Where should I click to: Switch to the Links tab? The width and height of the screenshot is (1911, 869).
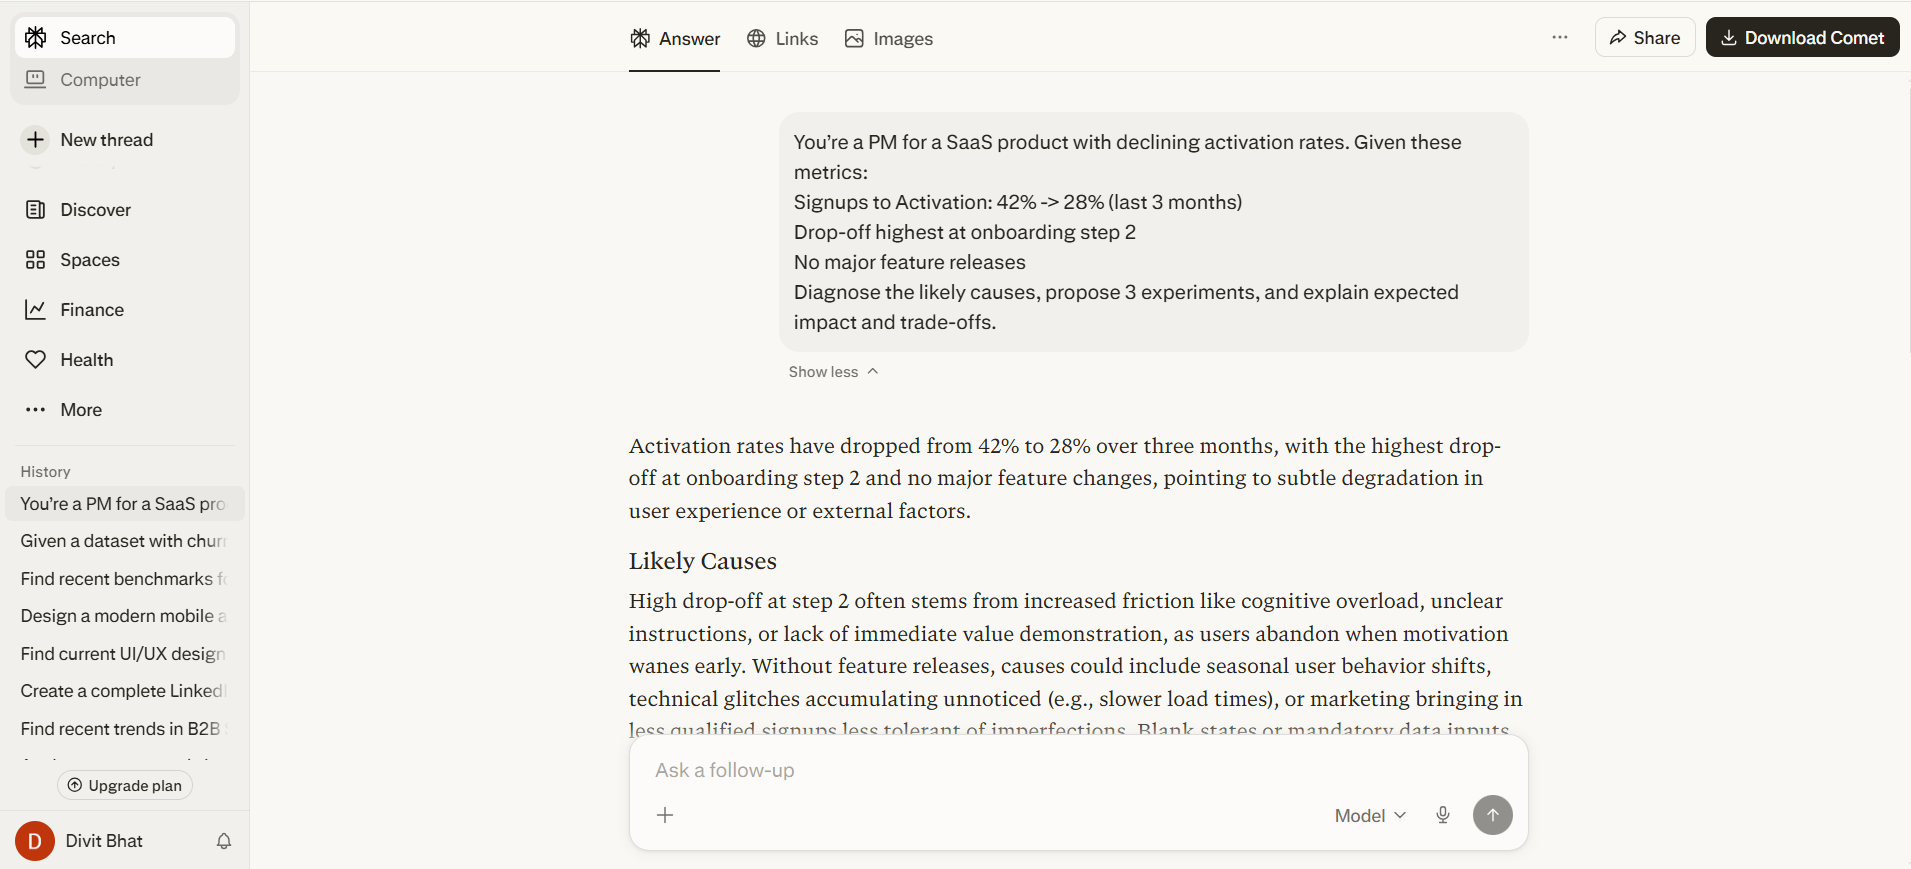[782, 38]
